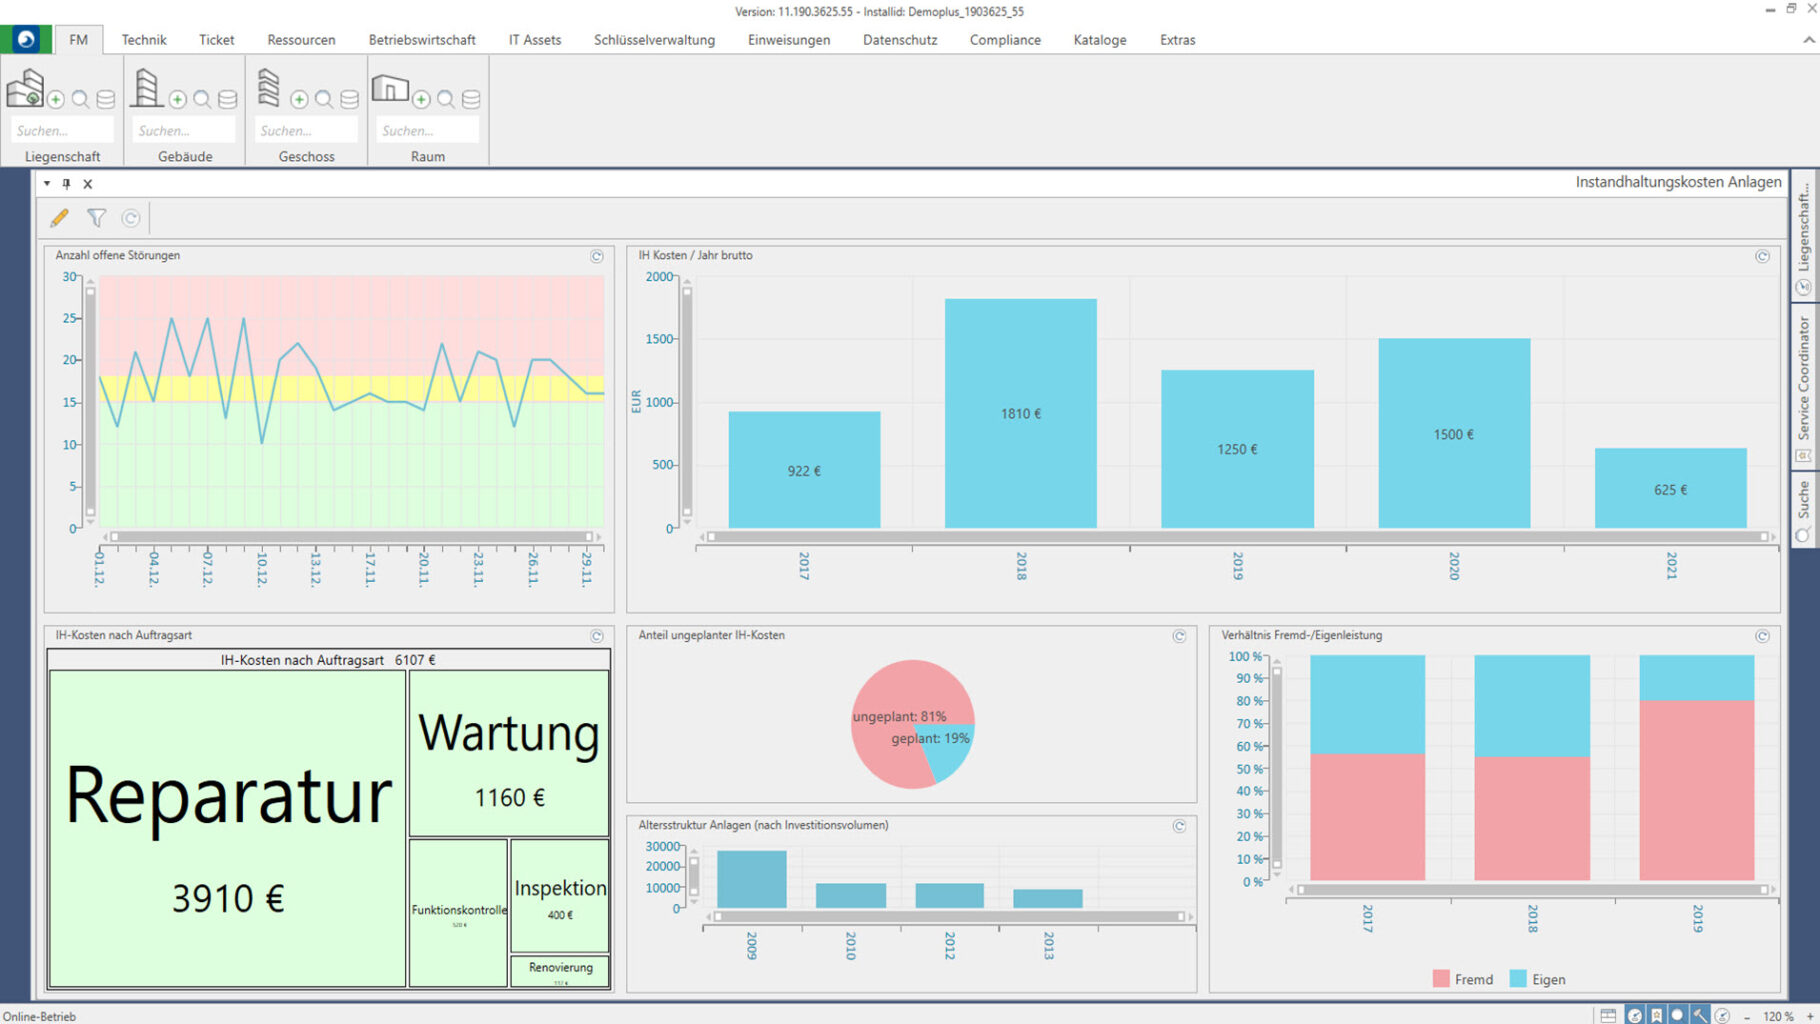Click the Reparatur 3910 € treemap tile
This screenshot has height=1024, width=1820.
(x=227, y=828)
